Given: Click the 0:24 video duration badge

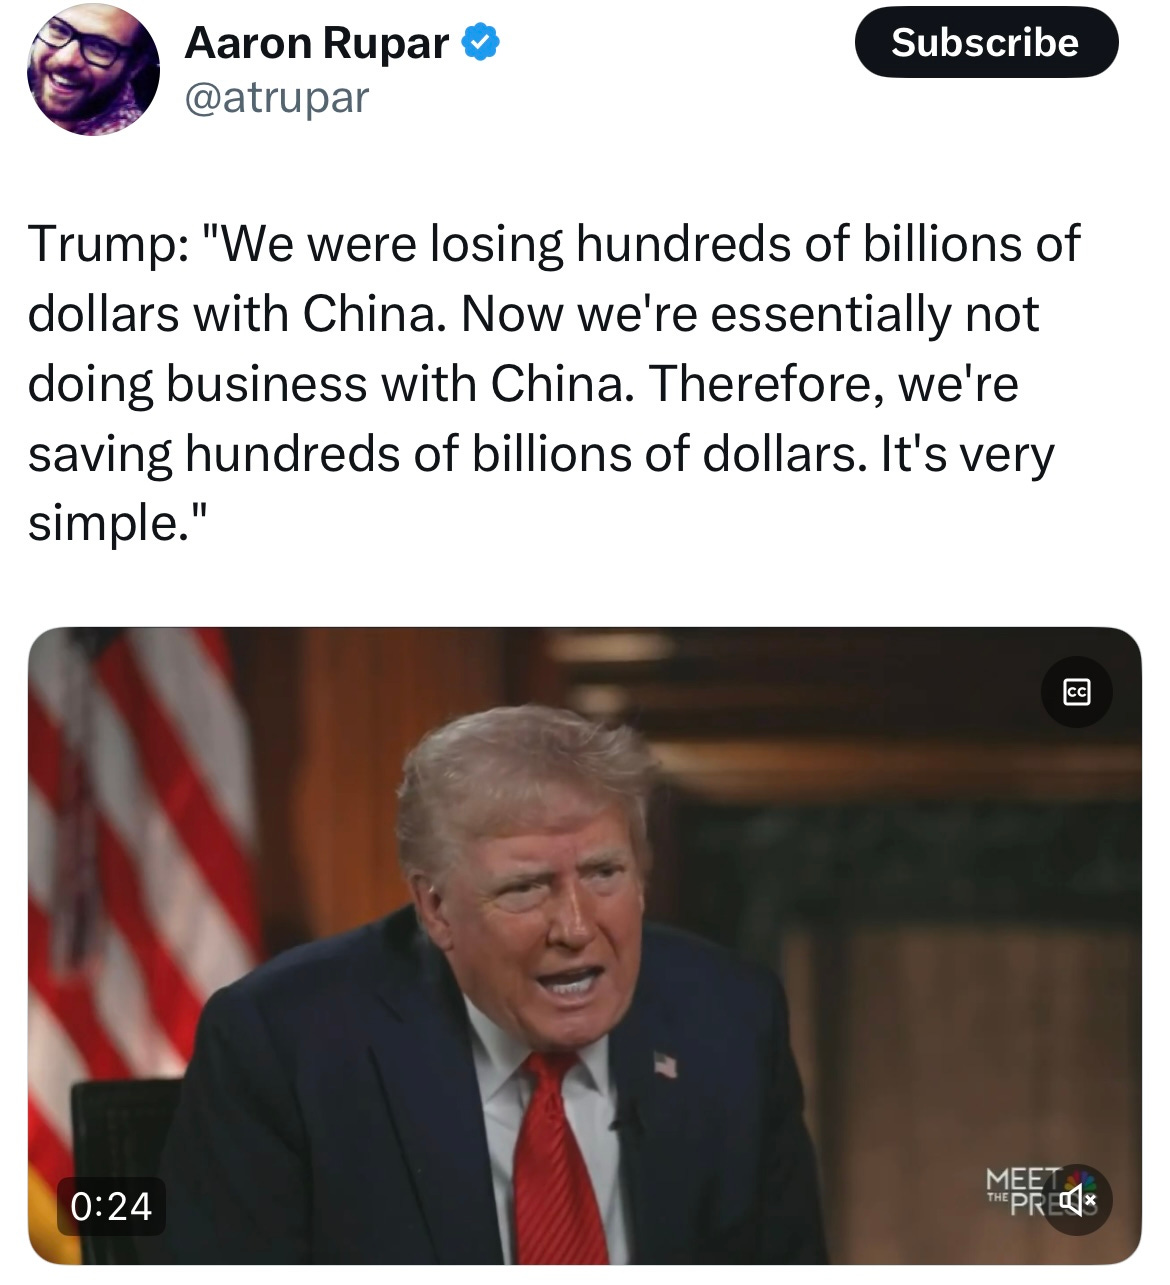Looking at the screenshot, I should 111,1206.
